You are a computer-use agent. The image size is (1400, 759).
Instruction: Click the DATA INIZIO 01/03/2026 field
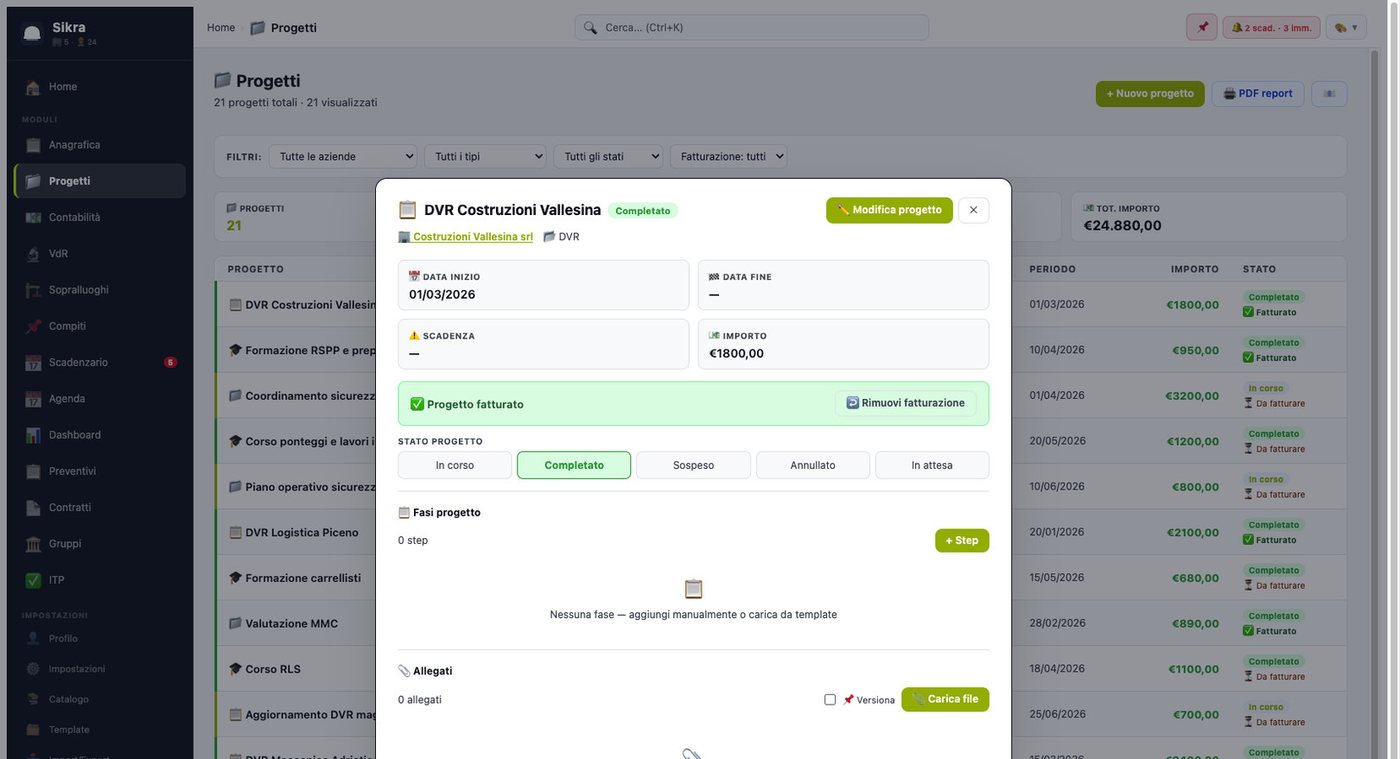(543, 286)
